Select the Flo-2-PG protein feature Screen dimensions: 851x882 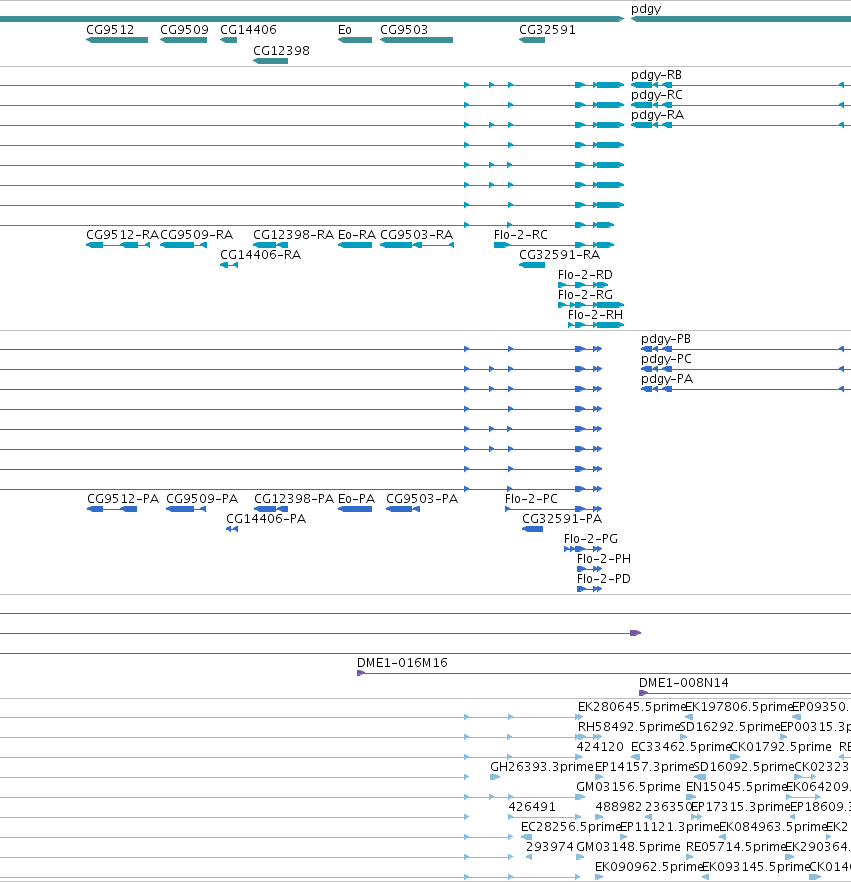[583, 549]
